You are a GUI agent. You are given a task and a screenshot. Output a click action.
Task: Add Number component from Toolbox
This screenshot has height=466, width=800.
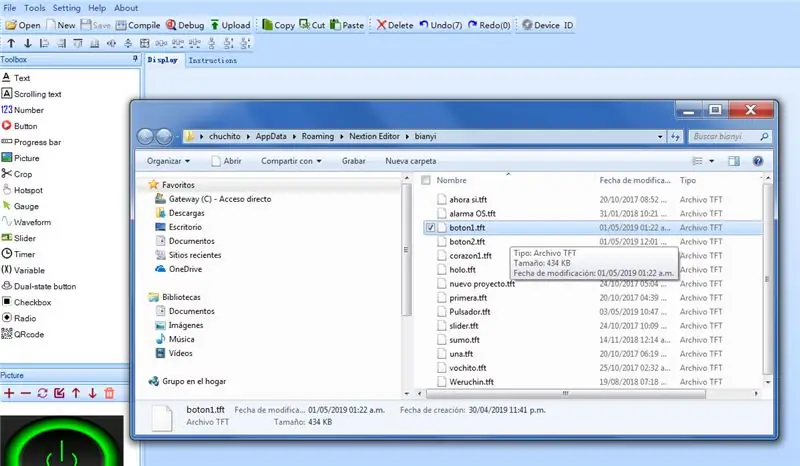point(22,110)
